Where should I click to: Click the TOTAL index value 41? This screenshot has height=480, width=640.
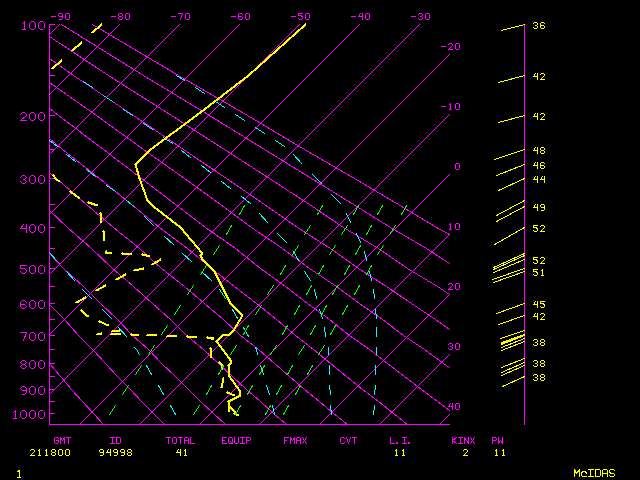(x=182, y=453)
